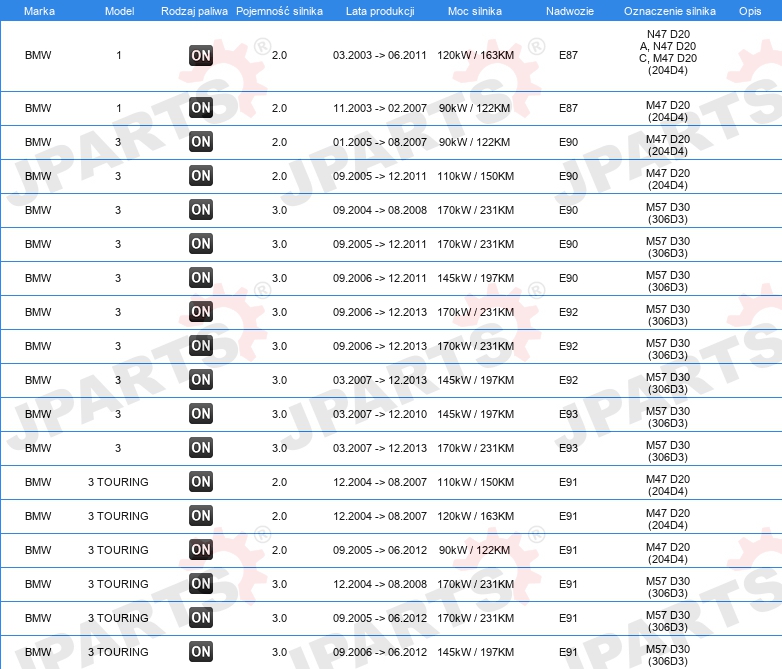Select 145kW / 197KM in the E93 row

[x=475, y=414]
